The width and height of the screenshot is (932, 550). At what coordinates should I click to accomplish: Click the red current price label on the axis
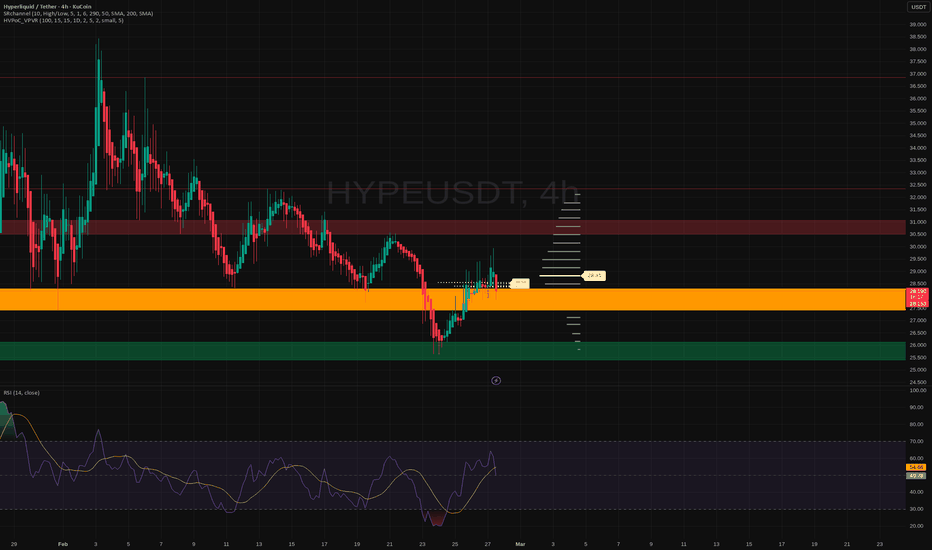click(917, 297)
